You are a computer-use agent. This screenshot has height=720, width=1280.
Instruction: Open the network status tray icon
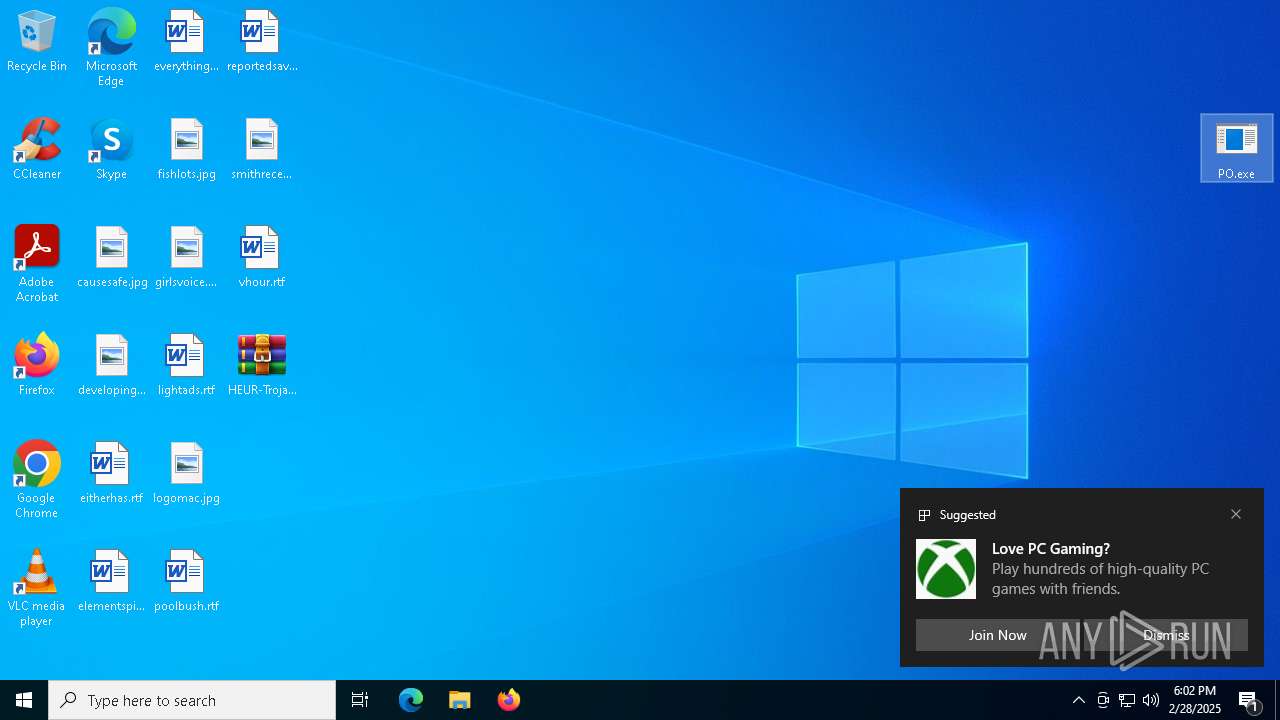pyautogui.click(x=1127, y=700)
